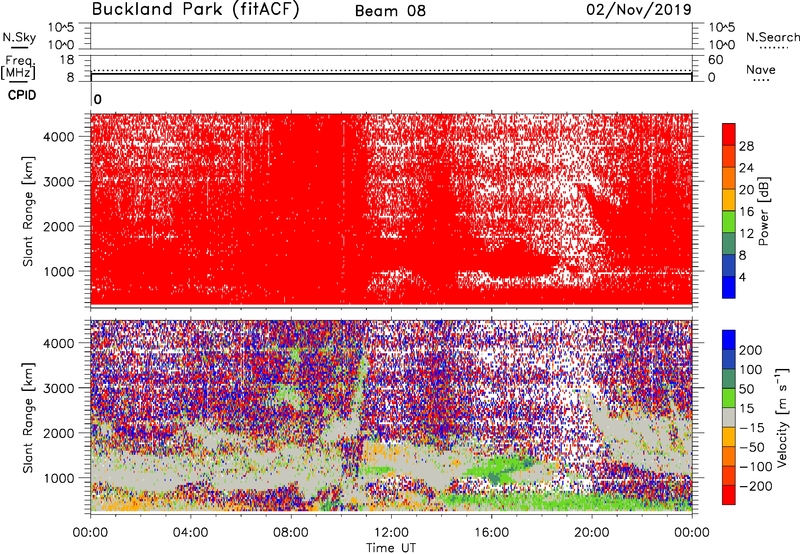800x554 pixels.
Task: Click the 'Velocity [m s-1]' colorbar label
Action: (x=782, y=417)
